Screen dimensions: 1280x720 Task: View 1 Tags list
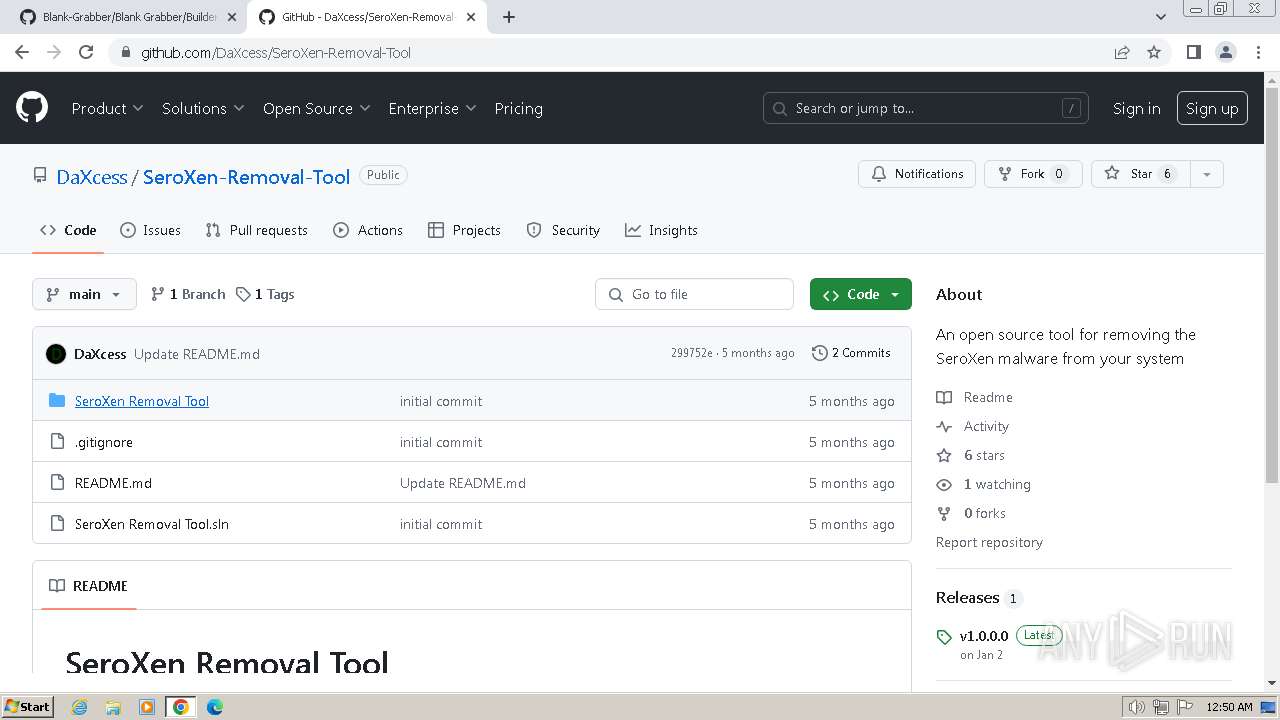point(265,294)
